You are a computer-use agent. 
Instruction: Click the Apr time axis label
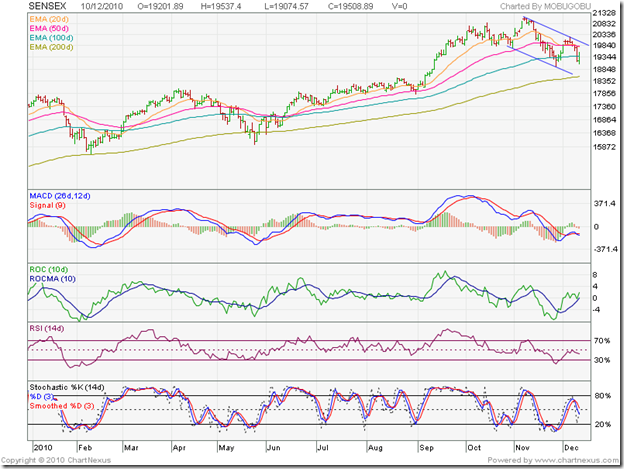click(x=179, y=448)
